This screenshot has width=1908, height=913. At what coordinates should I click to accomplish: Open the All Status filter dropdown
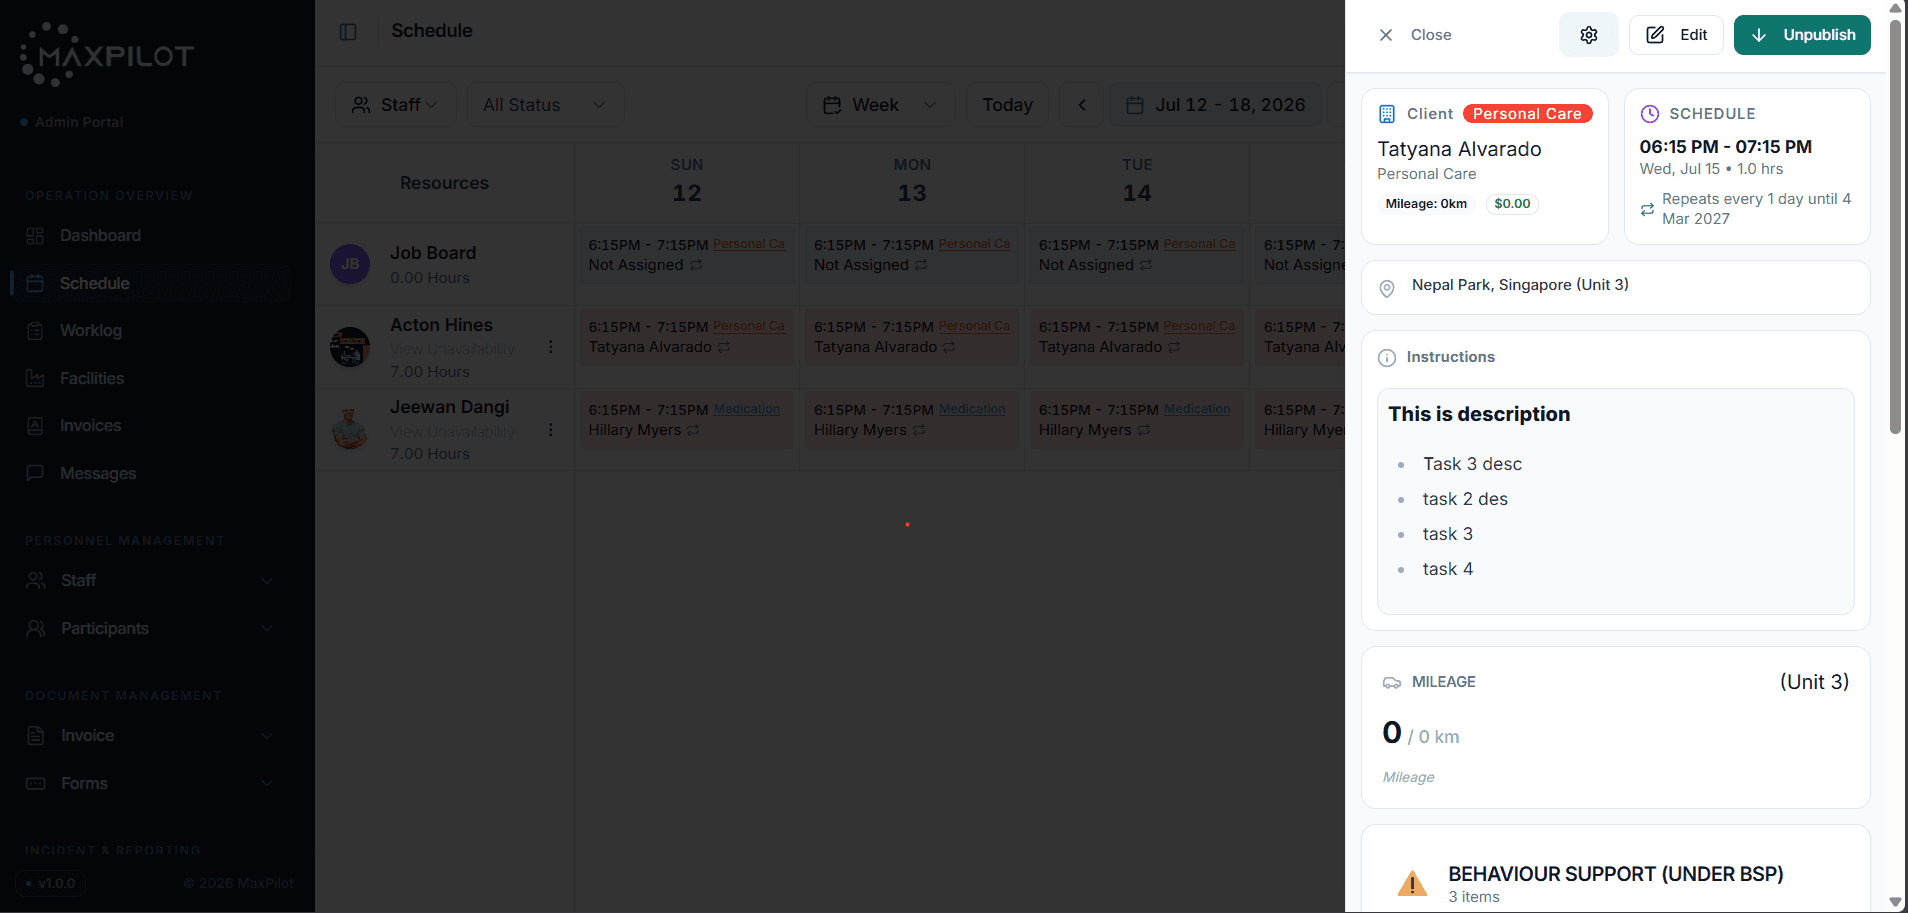(x=545, y=105)
